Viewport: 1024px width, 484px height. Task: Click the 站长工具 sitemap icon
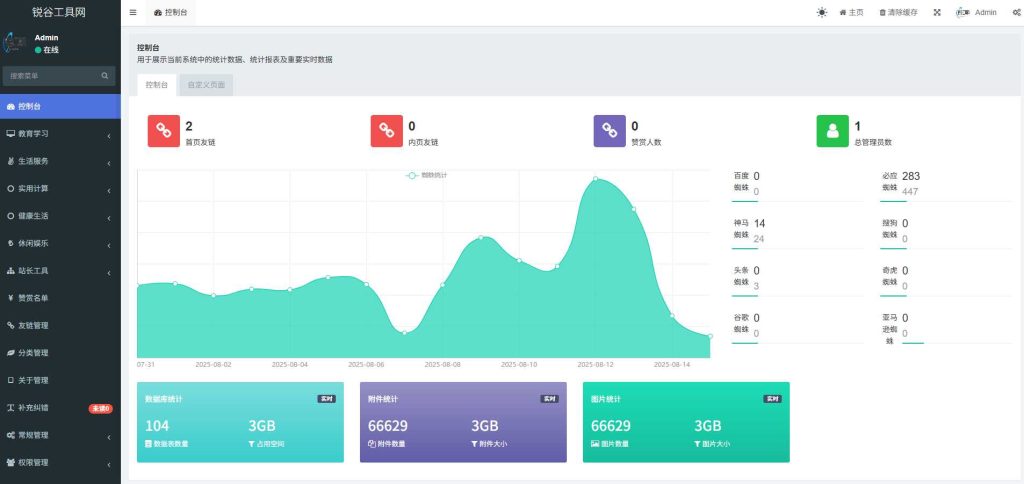pyautogui.click(x=10, y=271)
